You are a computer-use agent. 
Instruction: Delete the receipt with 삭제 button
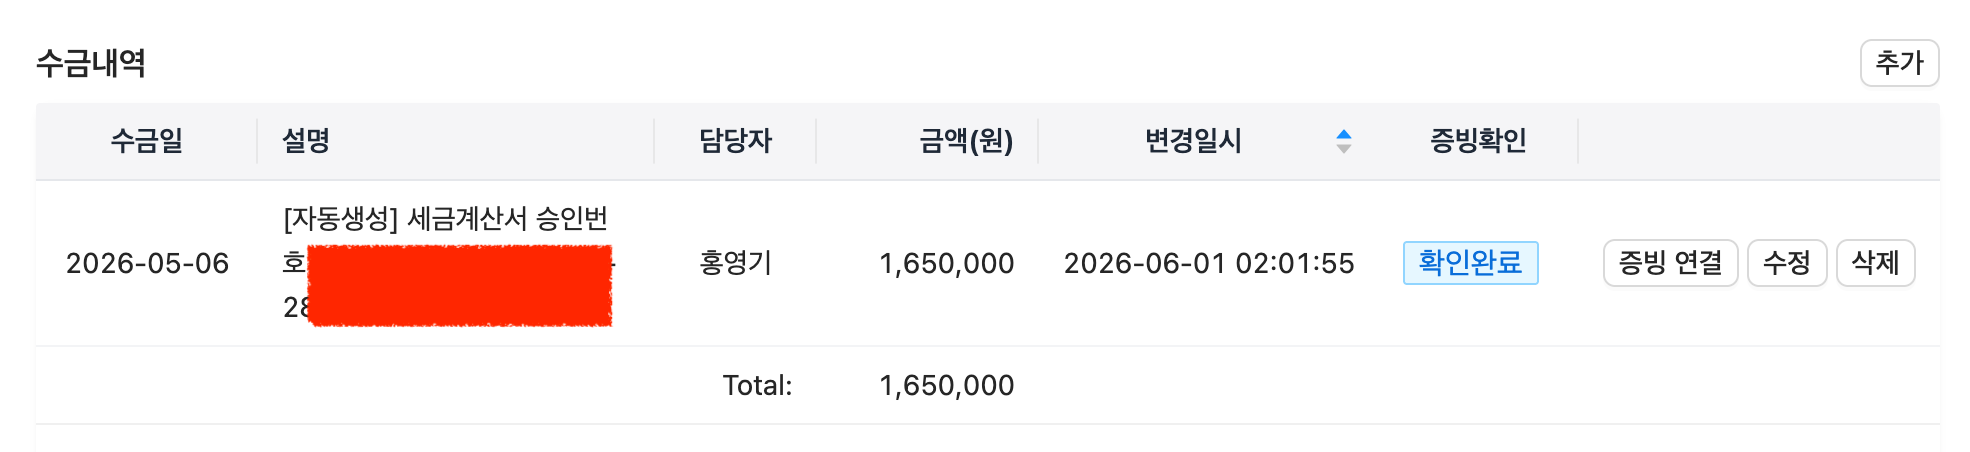click(1875, 263)
